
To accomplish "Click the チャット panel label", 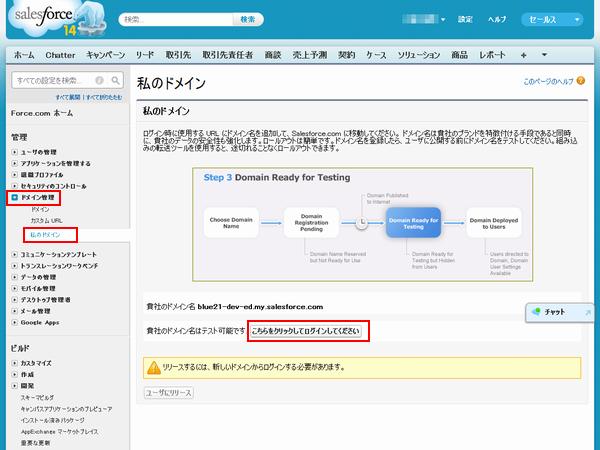I will click(x=555, y=312).
